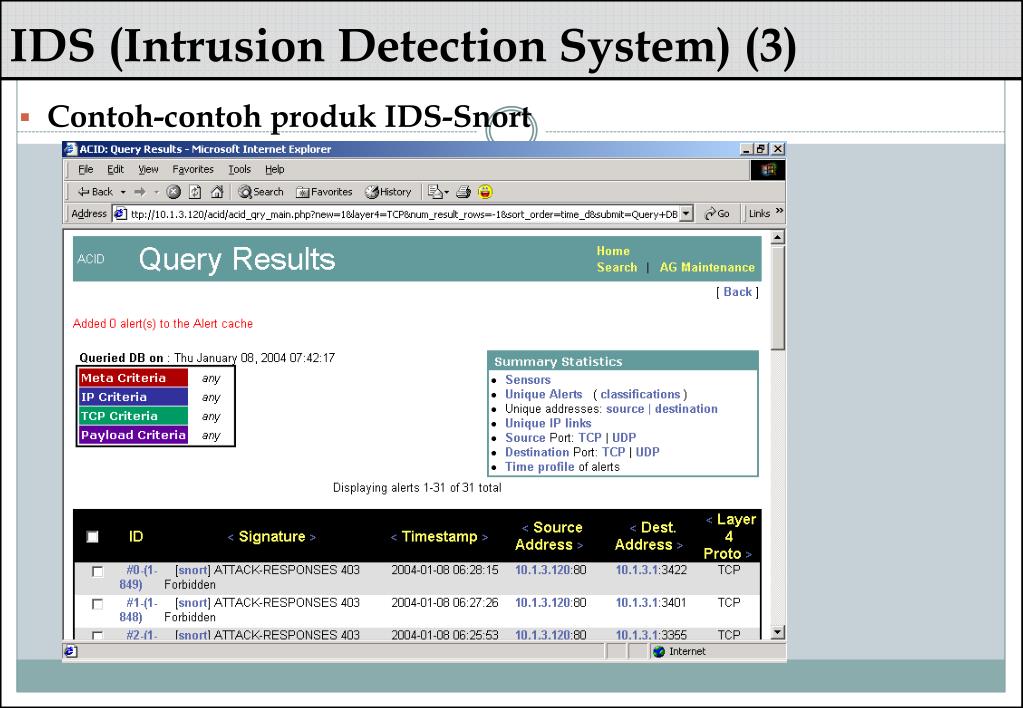Click the blue IP Criteria label
The width and height of the screenshot is (1023, 708).
click(x=133, y=397)
